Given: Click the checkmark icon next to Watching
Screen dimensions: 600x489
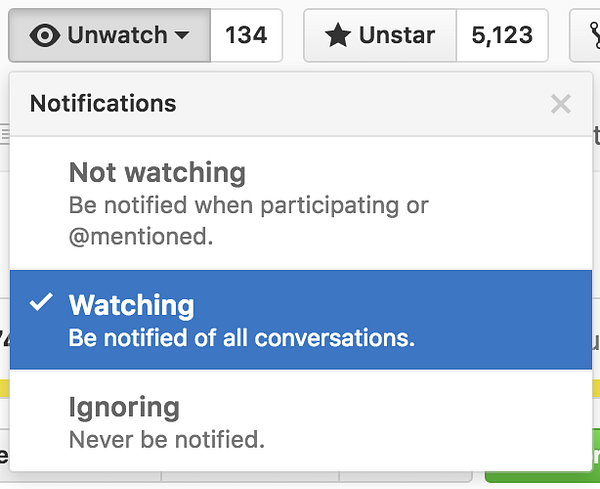Looking at the screenshot, I should pyautogui.click(x=41, y=302).
